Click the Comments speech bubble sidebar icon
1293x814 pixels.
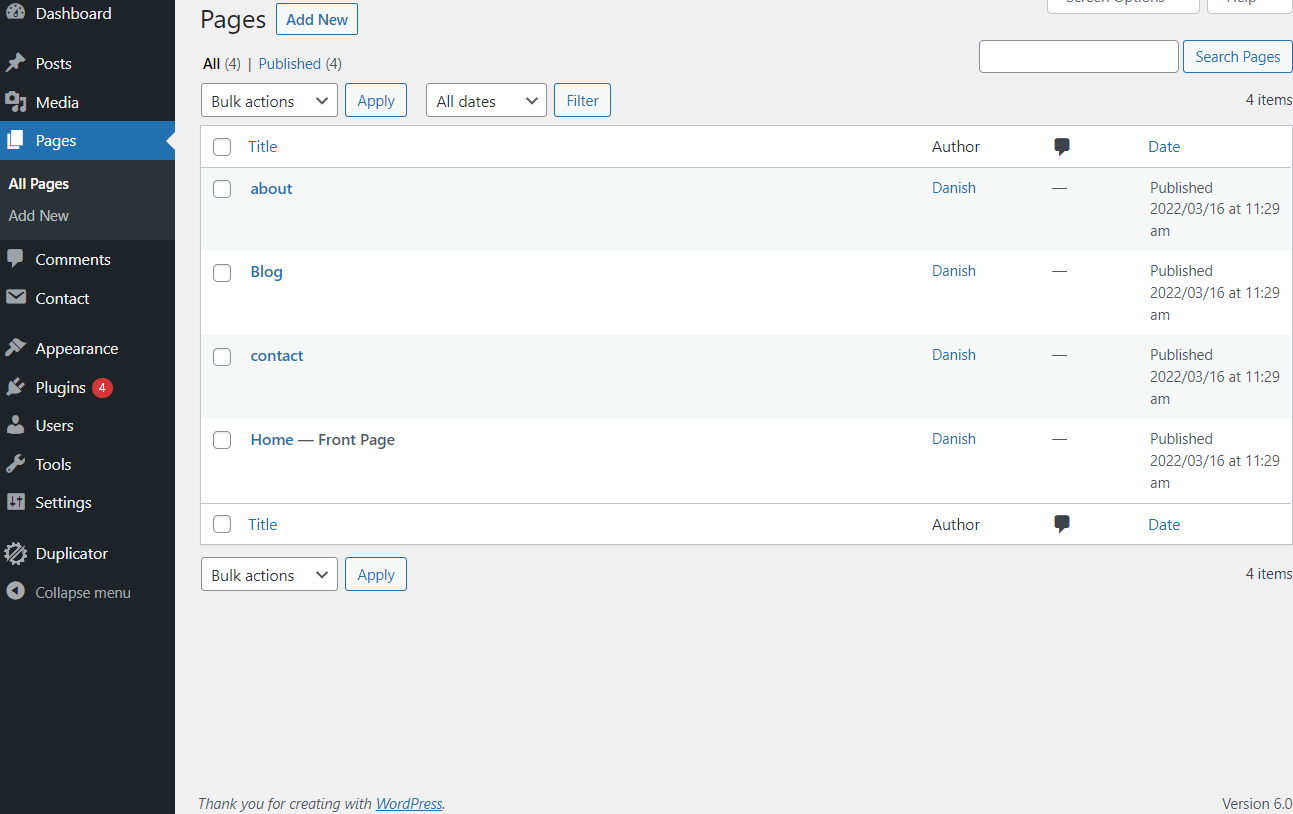(x=15, y=259)
